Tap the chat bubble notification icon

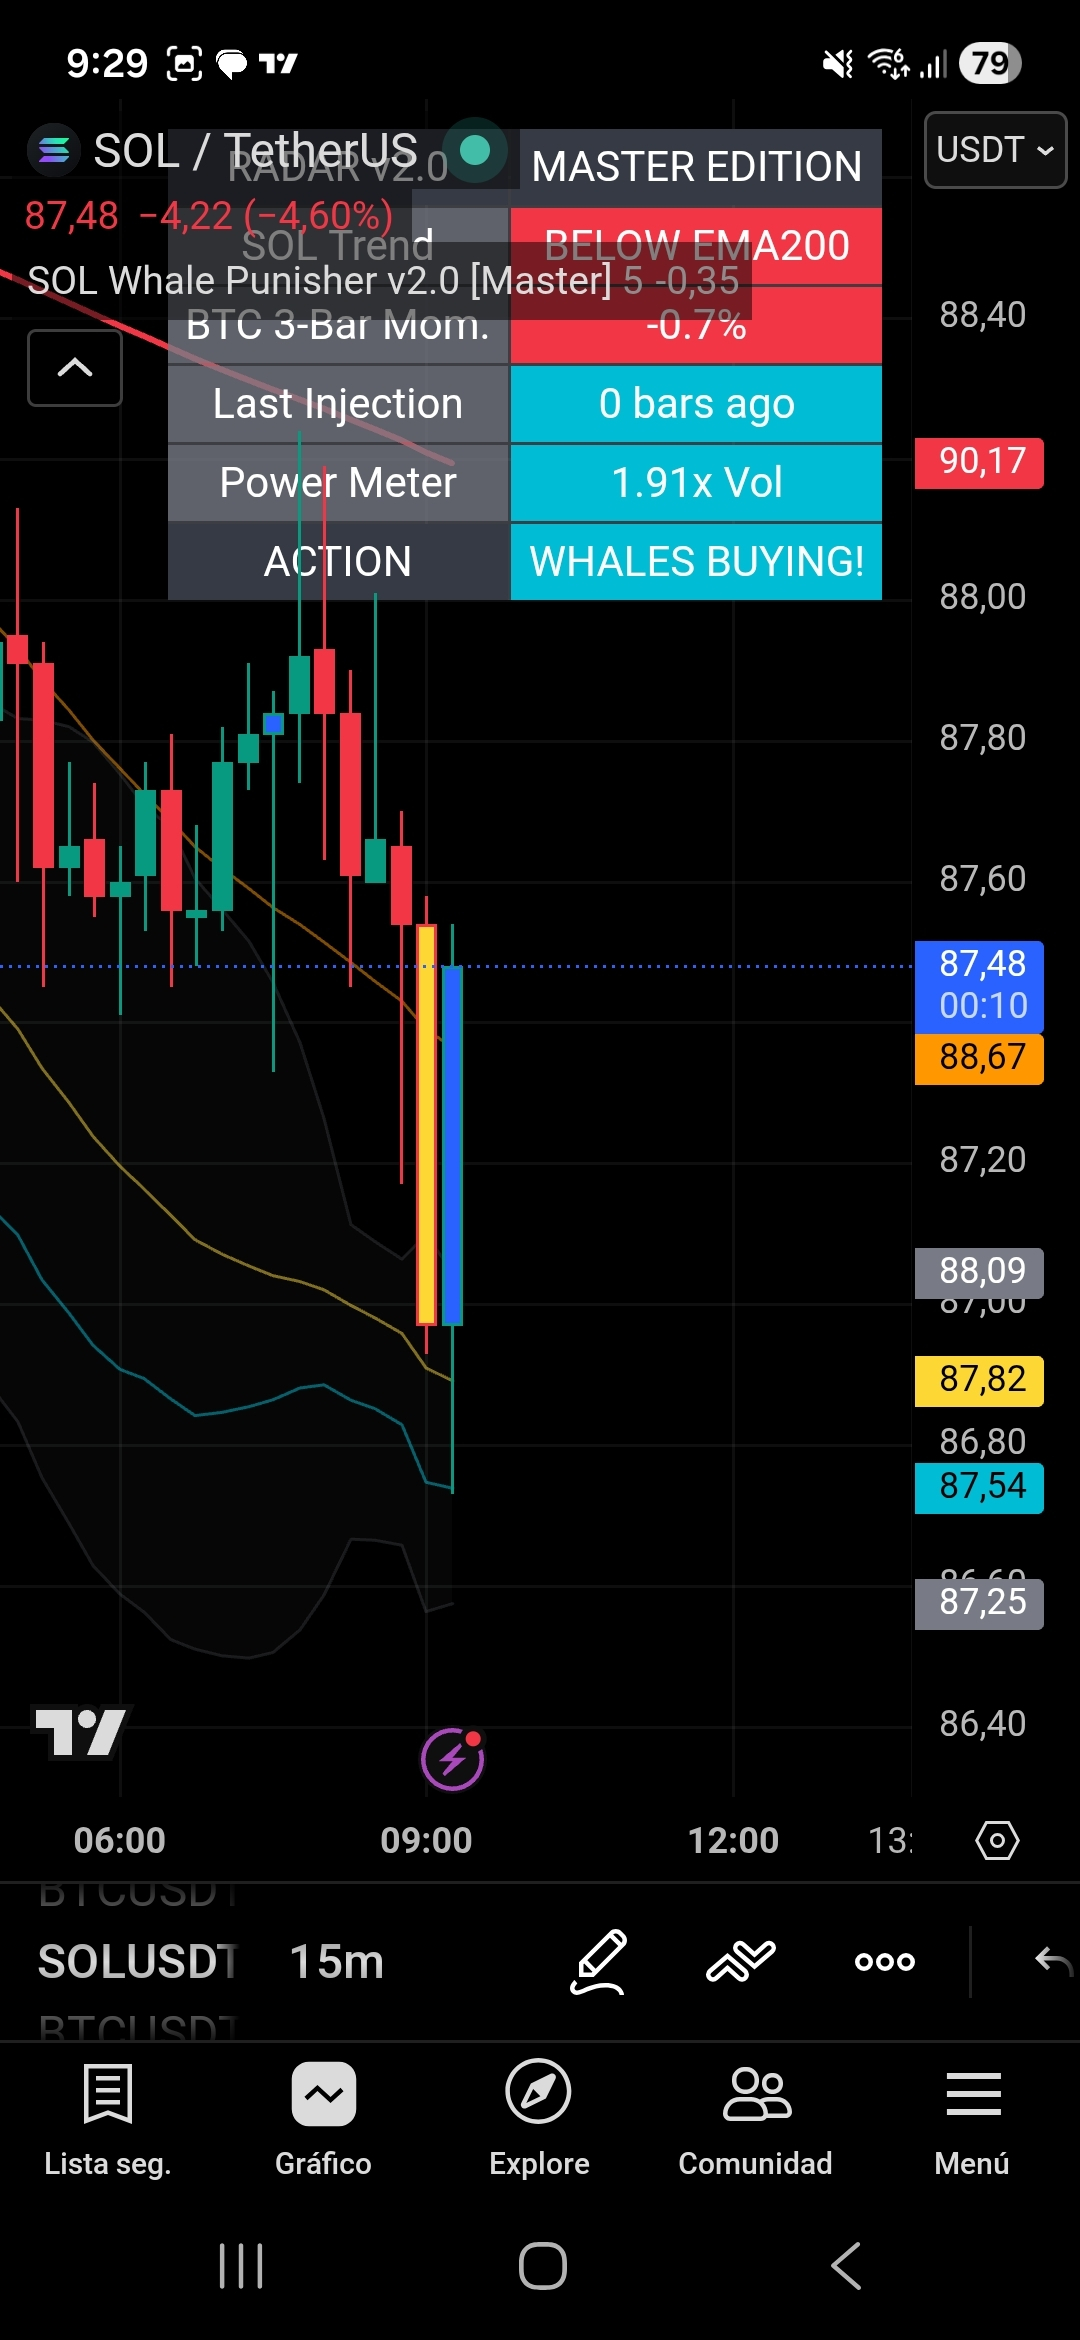pos(232,64)
